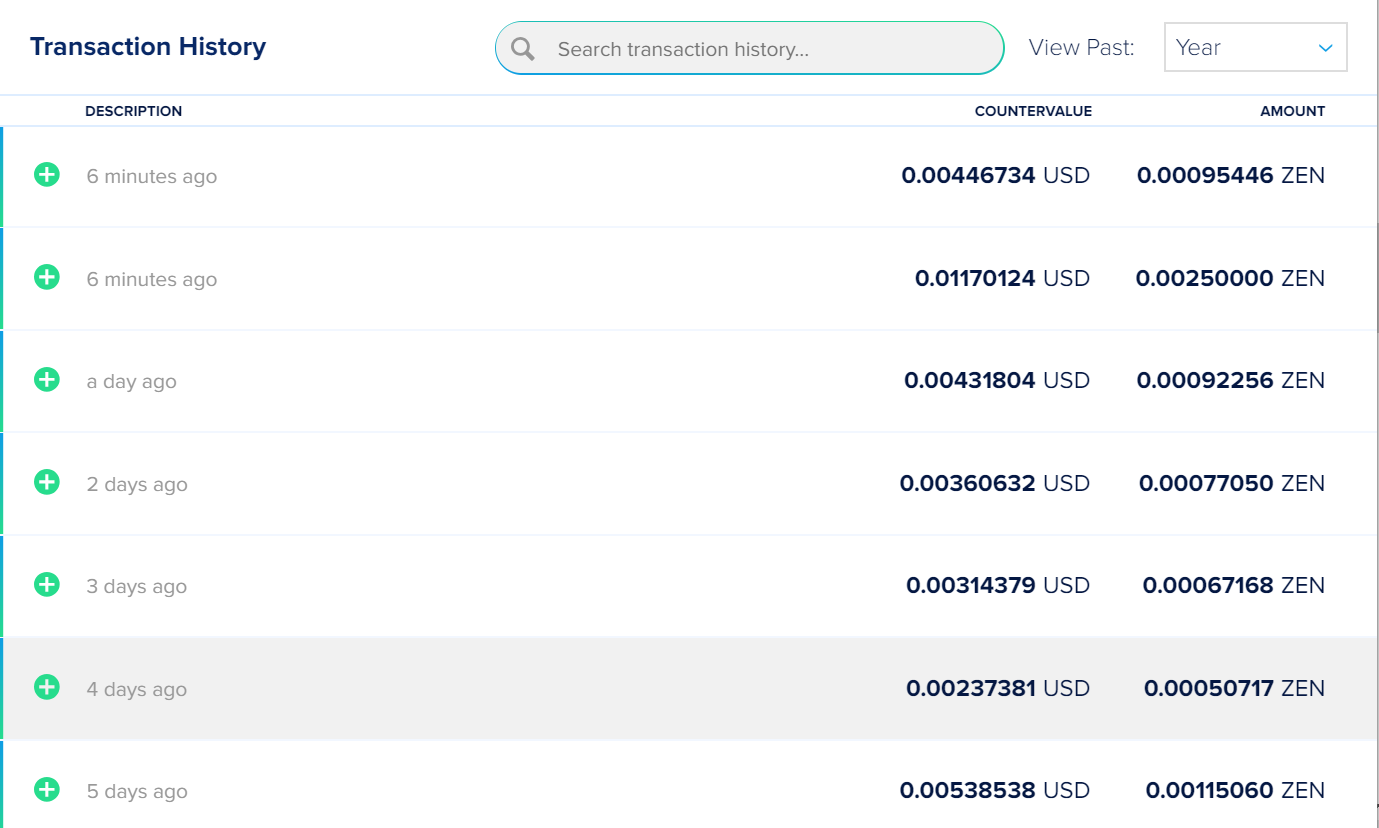Open the View Past 'Year' dropdown

pyautogui.click(x=1254, y=48)
